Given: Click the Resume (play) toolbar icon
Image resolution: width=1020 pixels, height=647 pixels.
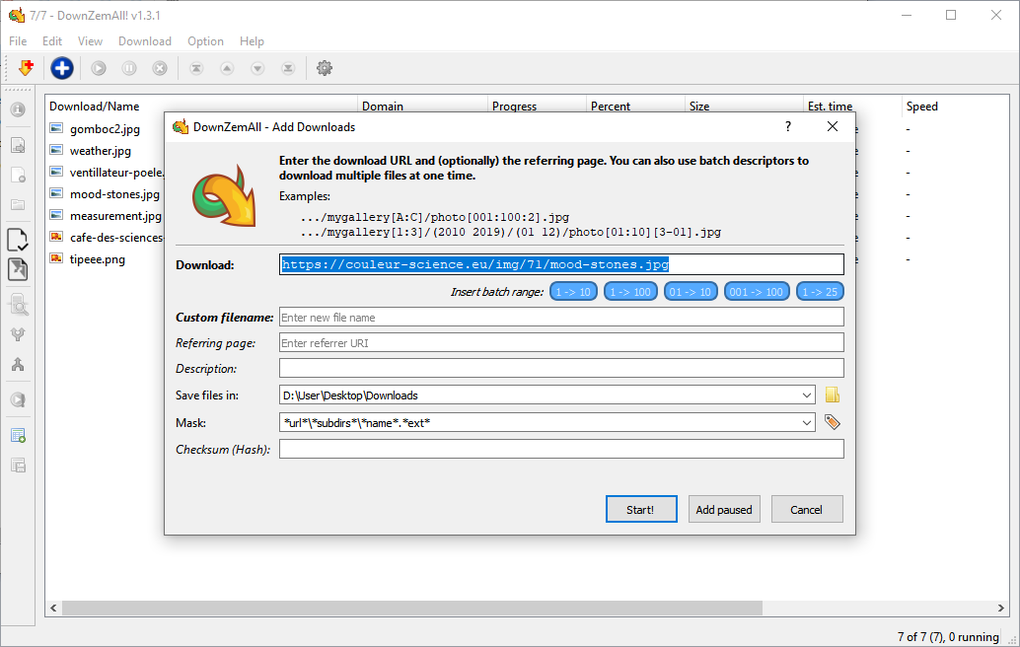Looking at the screenshot, I should 98,68.
